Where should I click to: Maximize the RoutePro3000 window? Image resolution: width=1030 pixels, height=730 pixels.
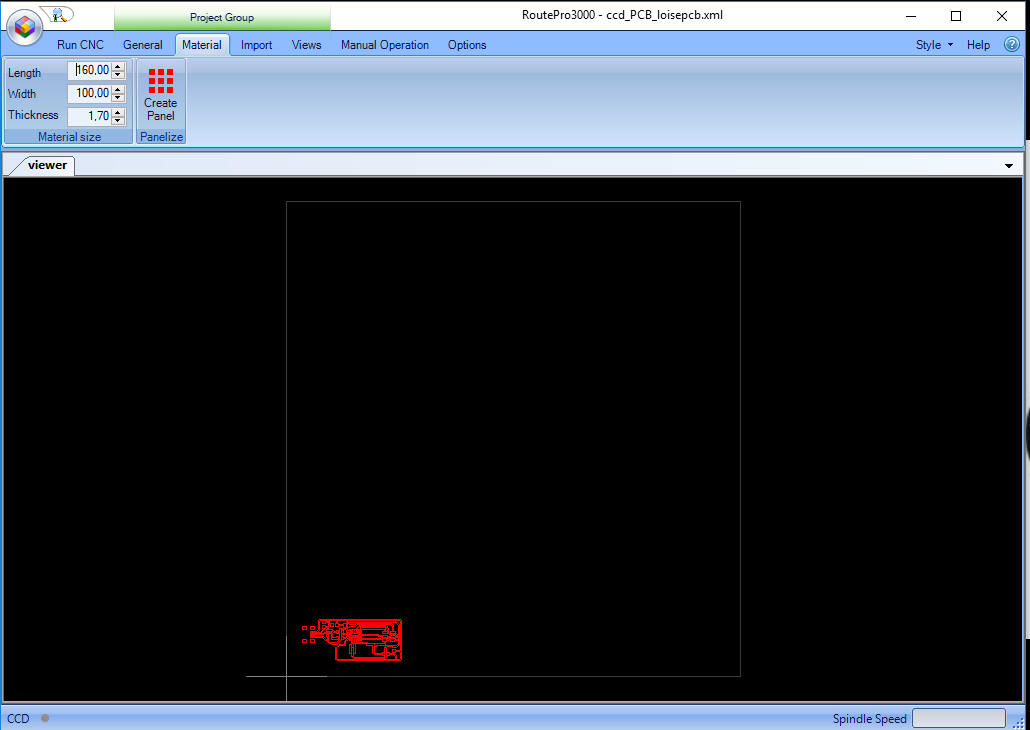coord(956,16)
